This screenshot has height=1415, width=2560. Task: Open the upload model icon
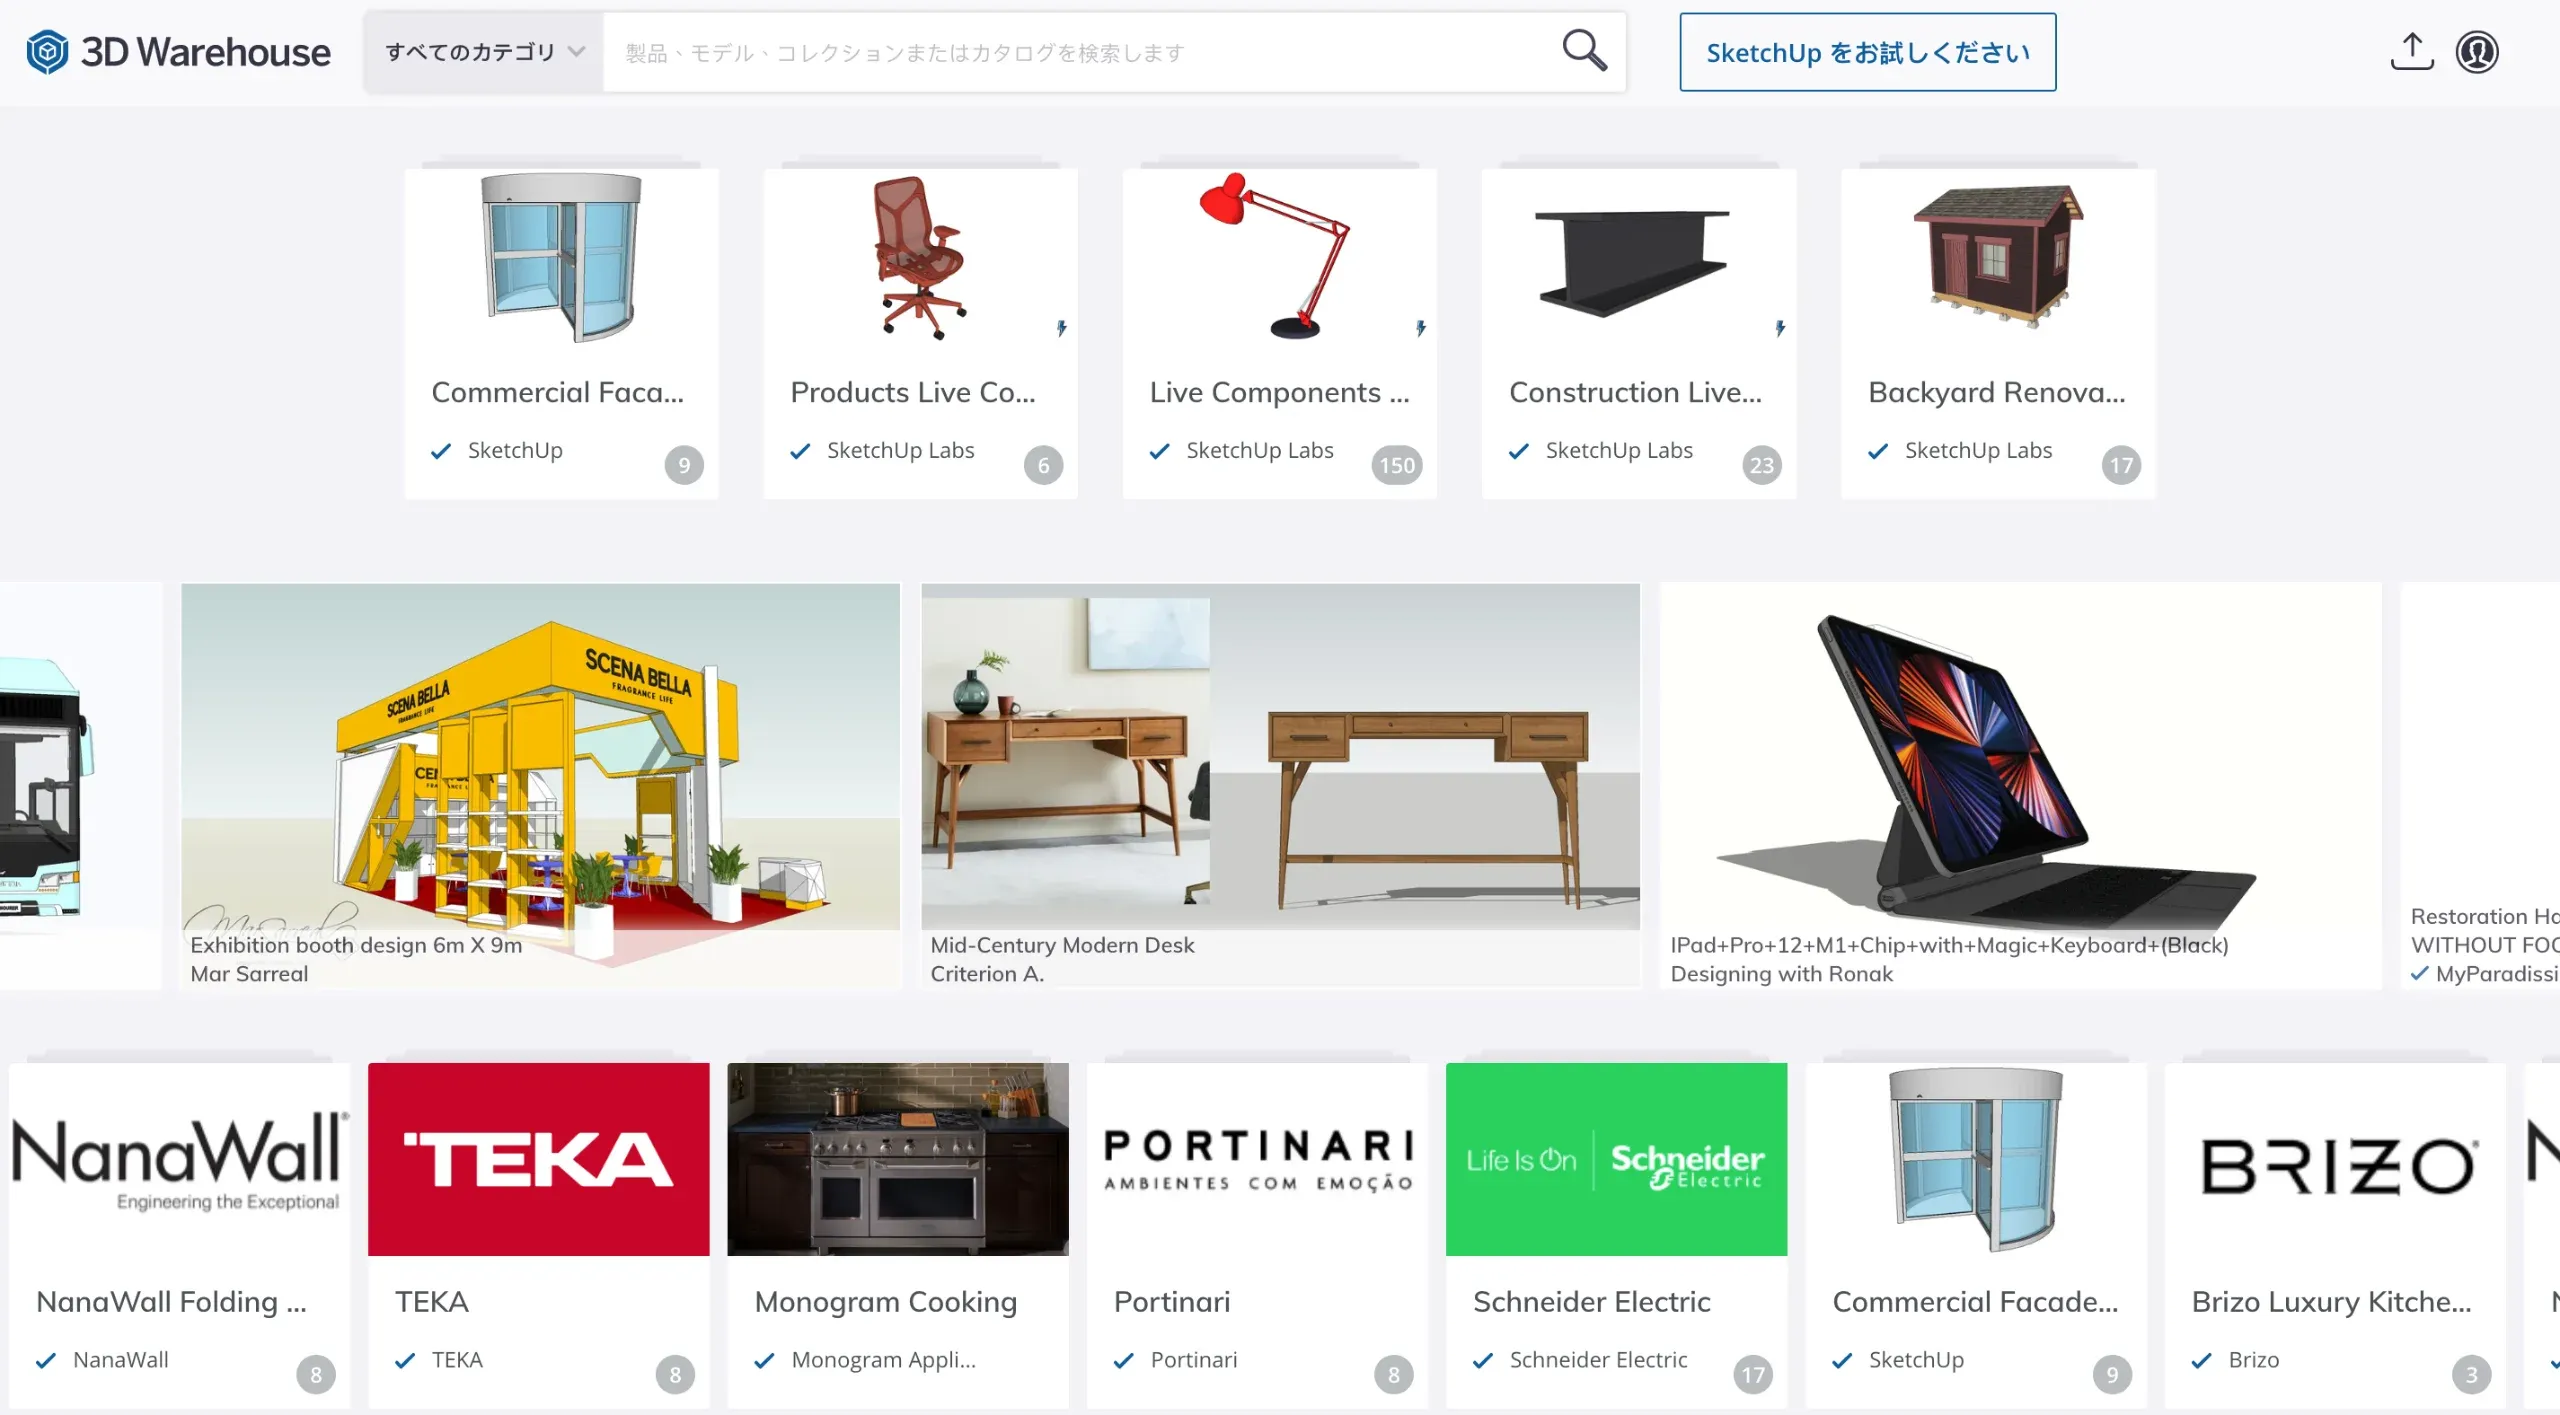(2411, 51)
